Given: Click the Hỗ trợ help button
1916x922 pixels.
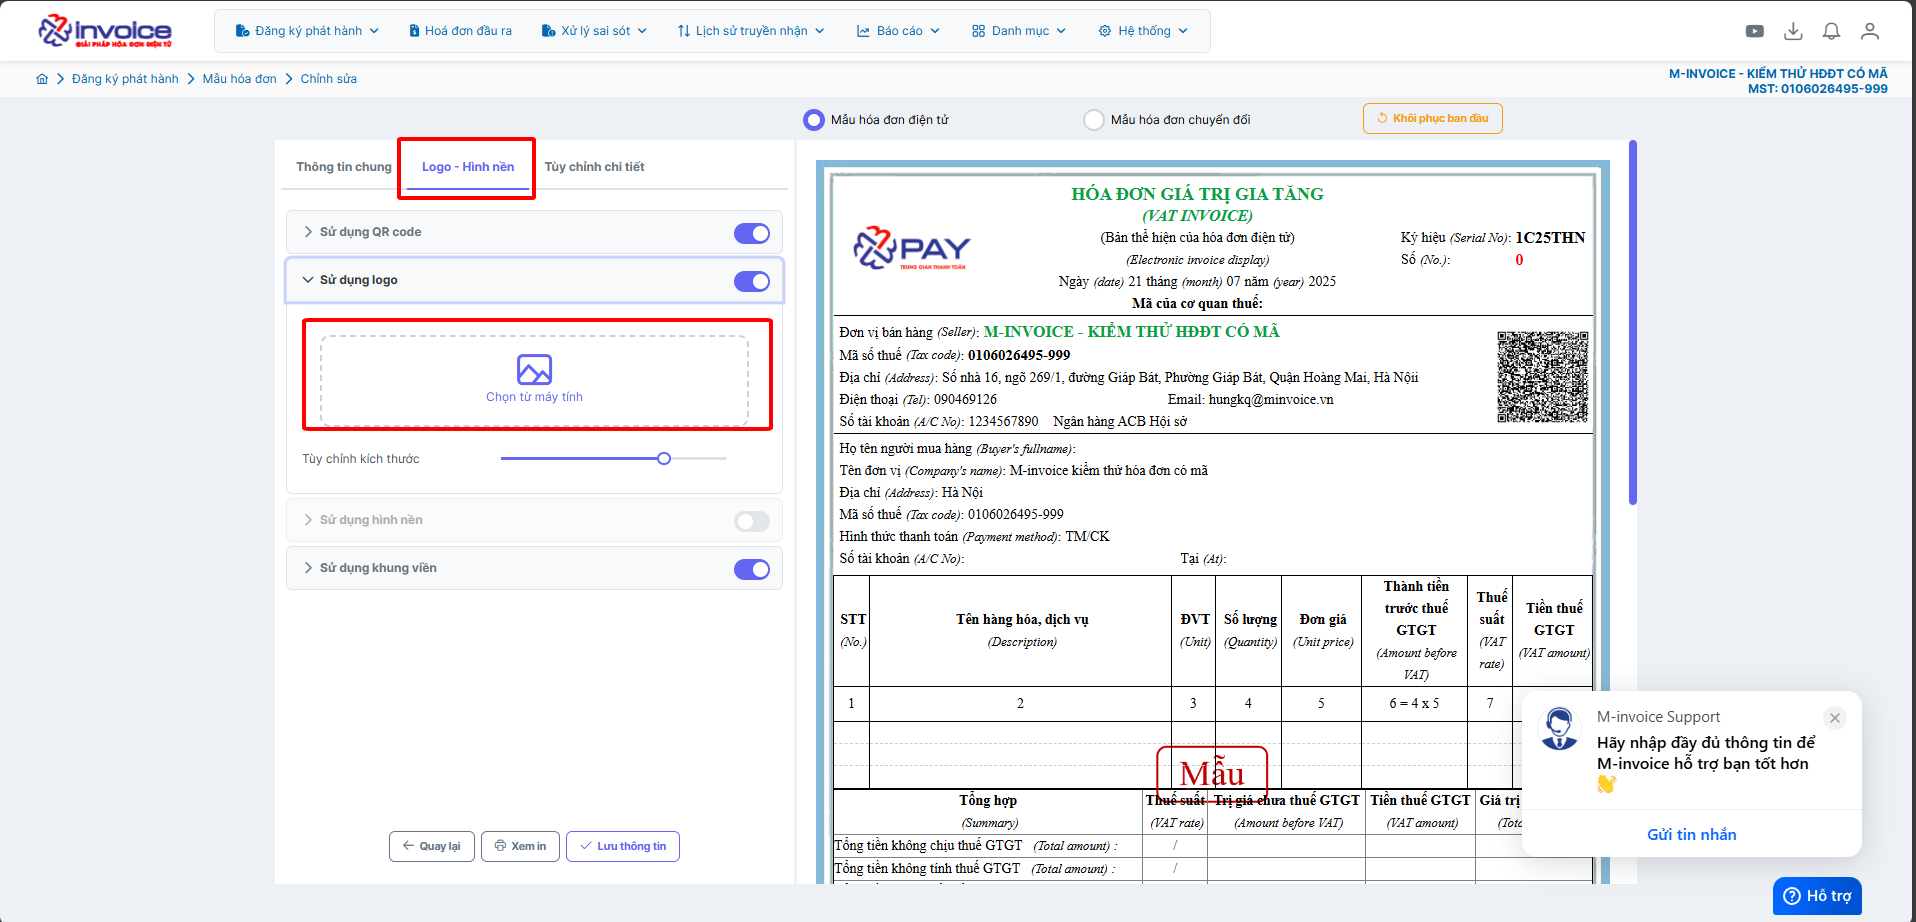Looking at the screenshot, I should pos(1817,896).
